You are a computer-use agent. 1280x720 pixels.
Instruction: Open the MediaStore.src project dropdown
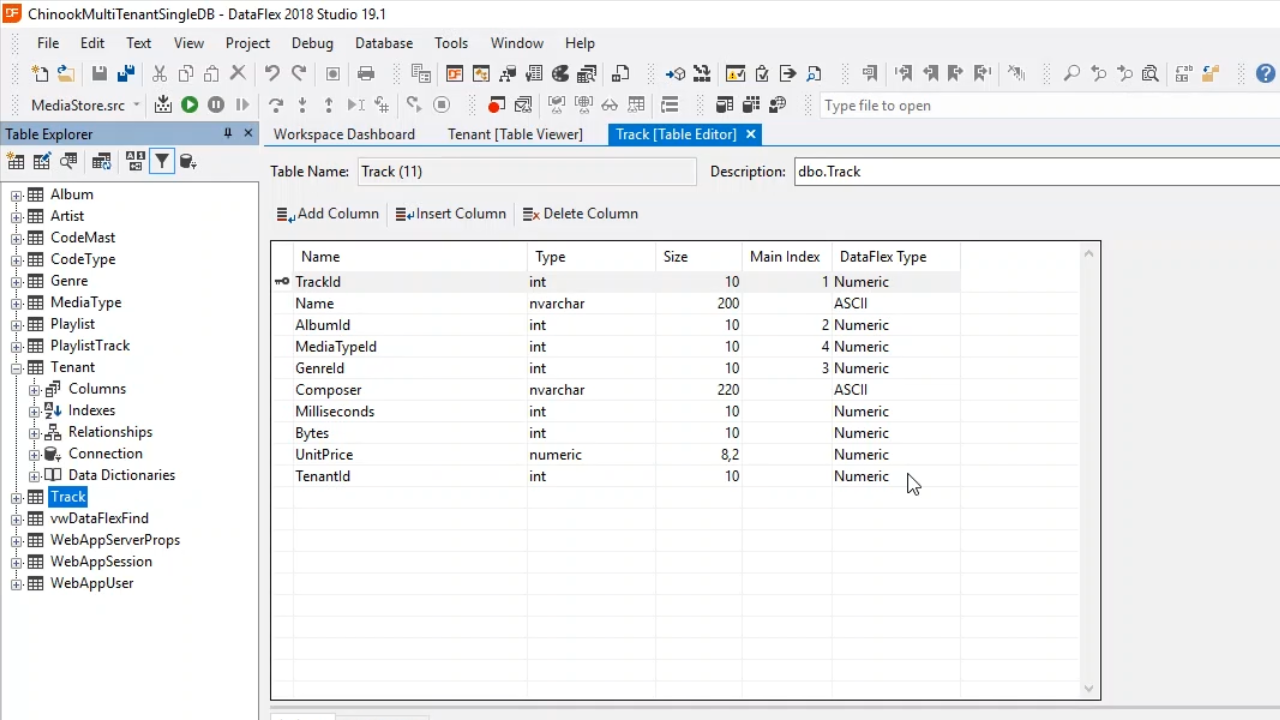click(x=136, y=105)
